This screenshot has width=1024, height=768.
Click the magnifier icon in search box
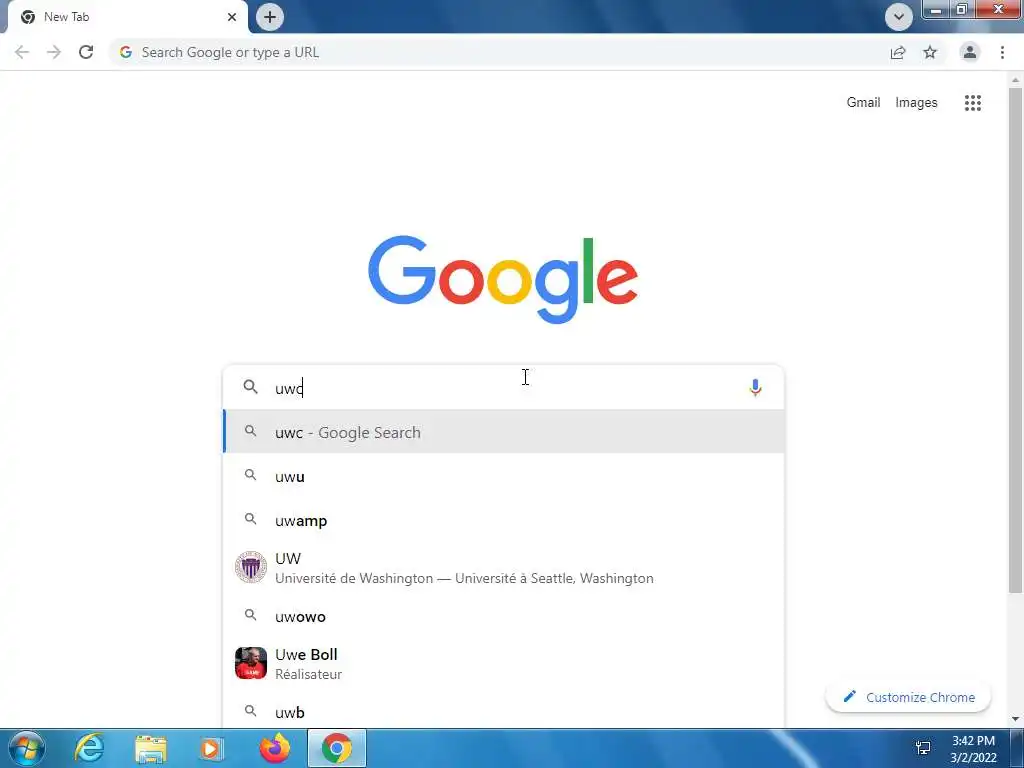(251, 387)
